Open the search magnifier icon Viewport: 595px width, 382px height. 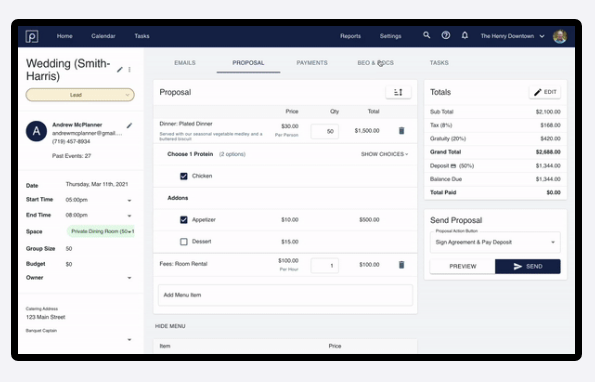click(427, 35)
